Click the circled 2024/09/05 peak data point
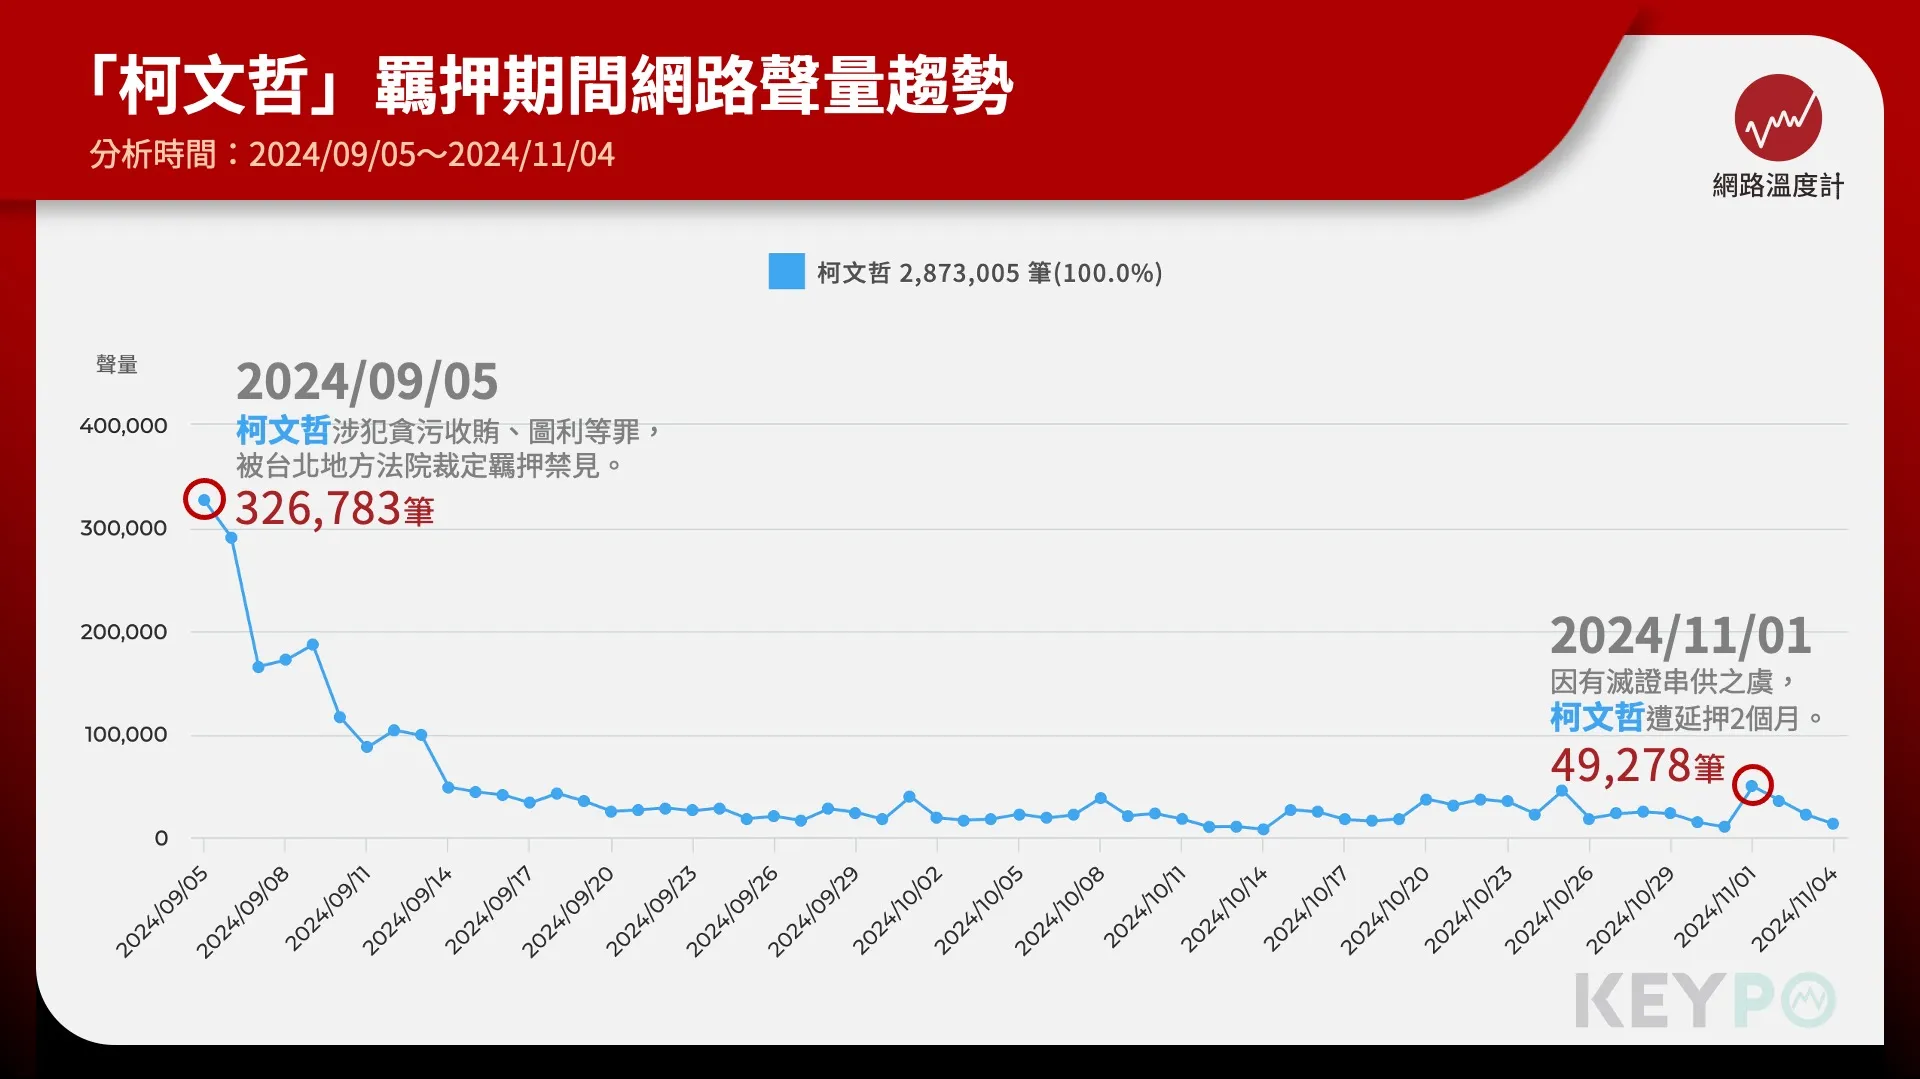Image resolution: width=1920 pixels, height=1079 pixels. point(204,500)
